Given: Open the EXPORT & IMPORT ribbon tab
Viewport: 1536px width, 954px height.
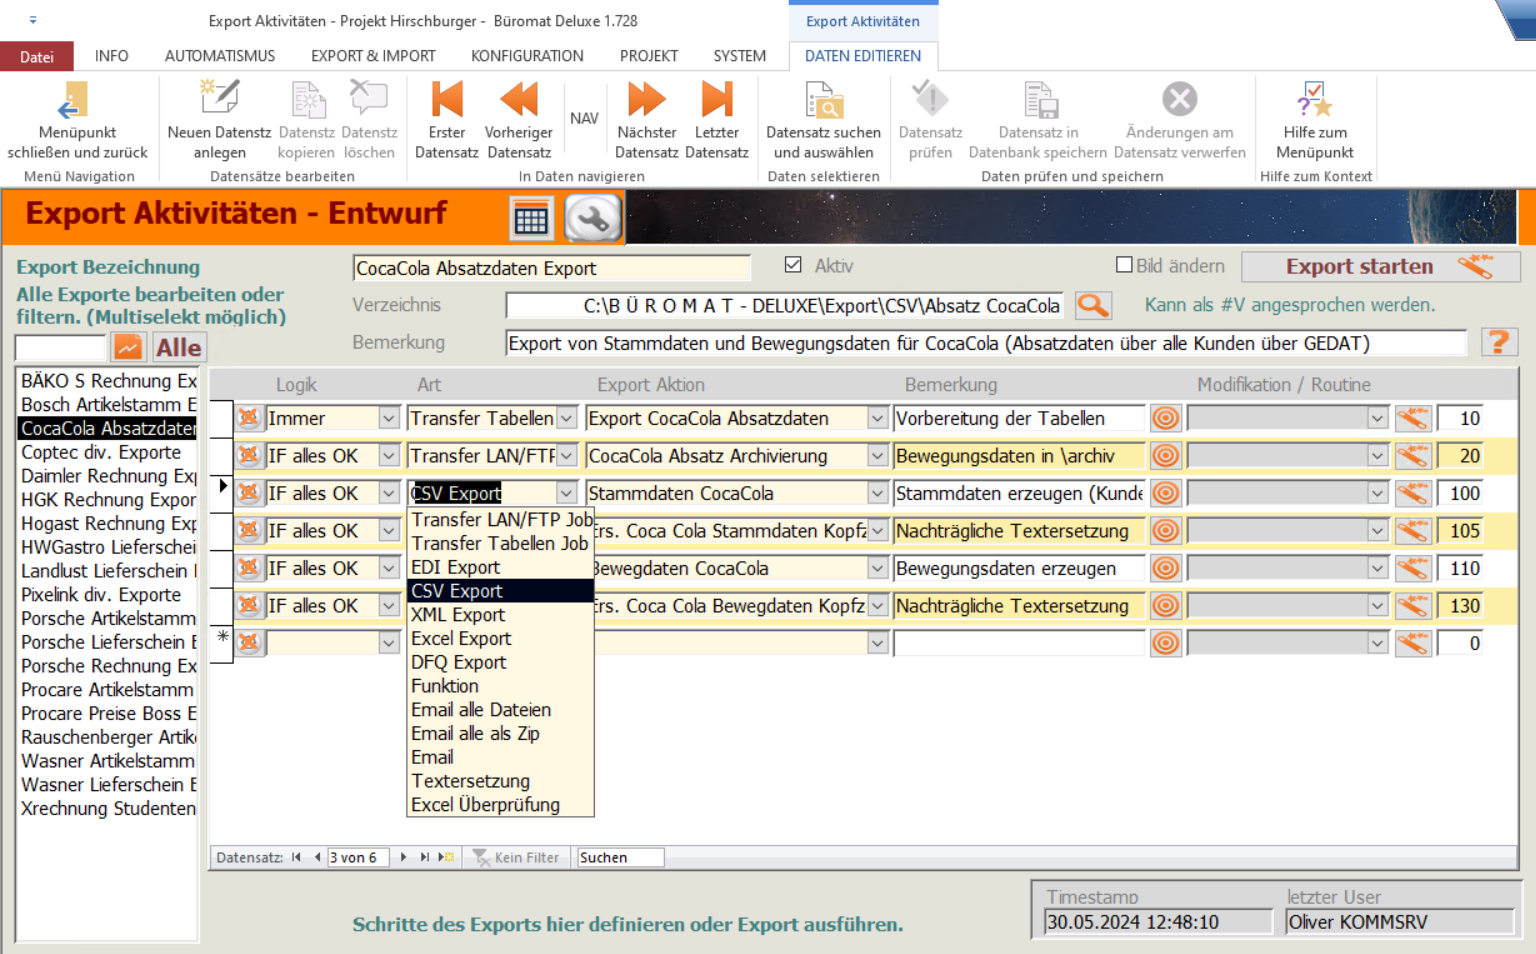Looking at the screenshot, I should point(373,56).
